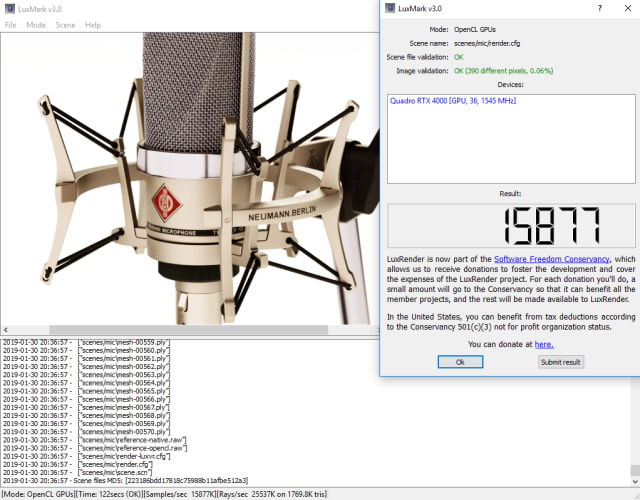Select log line mesh-00565.ply

(x=87, y=391)
